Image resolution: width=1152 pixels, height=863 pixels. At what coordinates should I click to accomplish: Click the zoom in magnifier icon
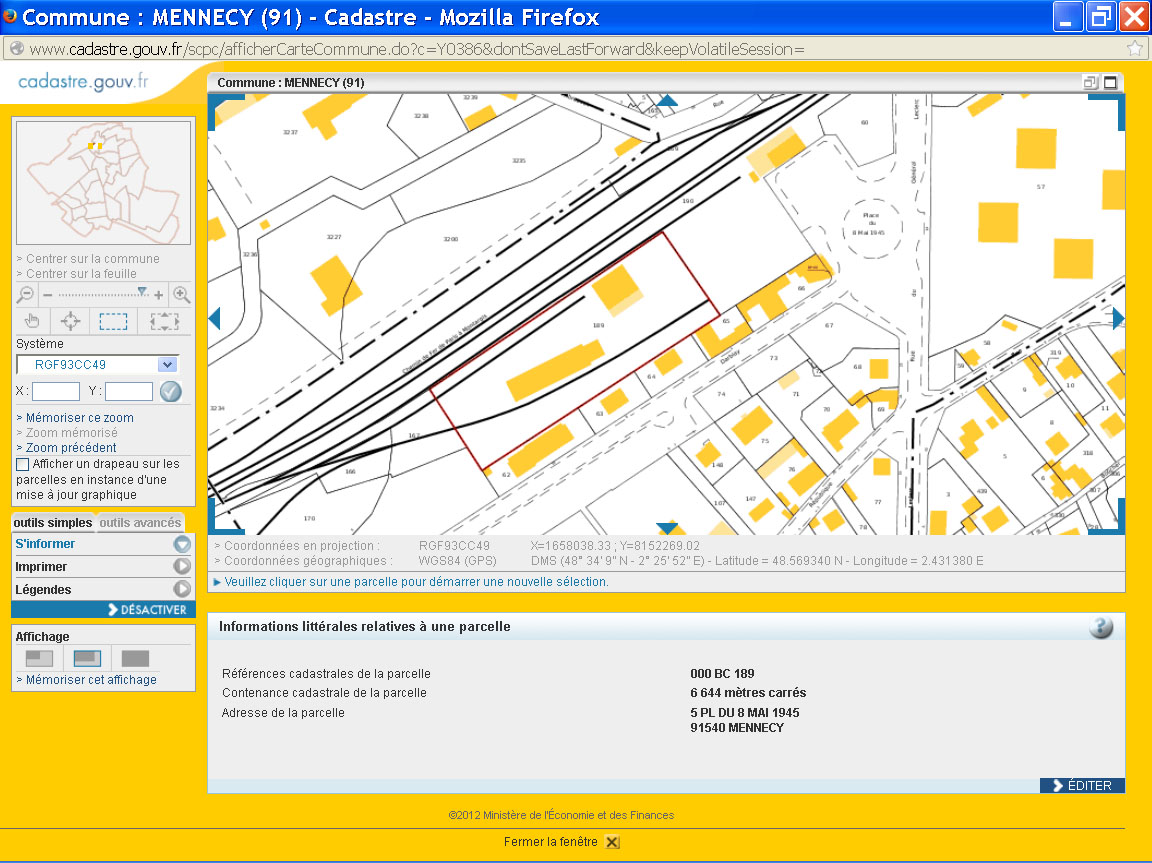(x=181, y=295)
